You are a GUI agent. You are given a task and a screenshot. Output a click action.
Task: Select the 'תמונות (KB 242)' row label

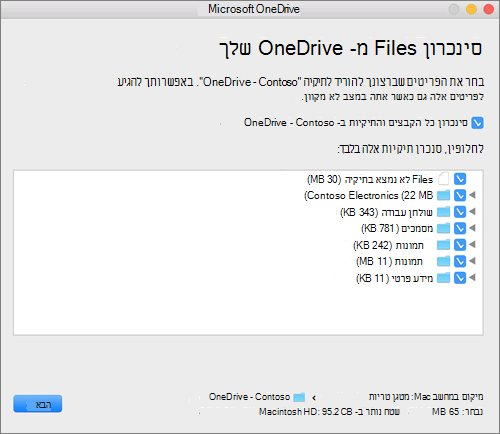point(388,245)
